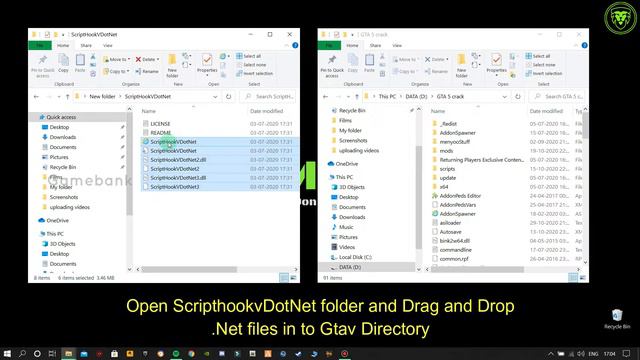640x360 pixels.
Task: Create New folder in ScriptHookVDotNet window
Action: (x=172, y=65)
